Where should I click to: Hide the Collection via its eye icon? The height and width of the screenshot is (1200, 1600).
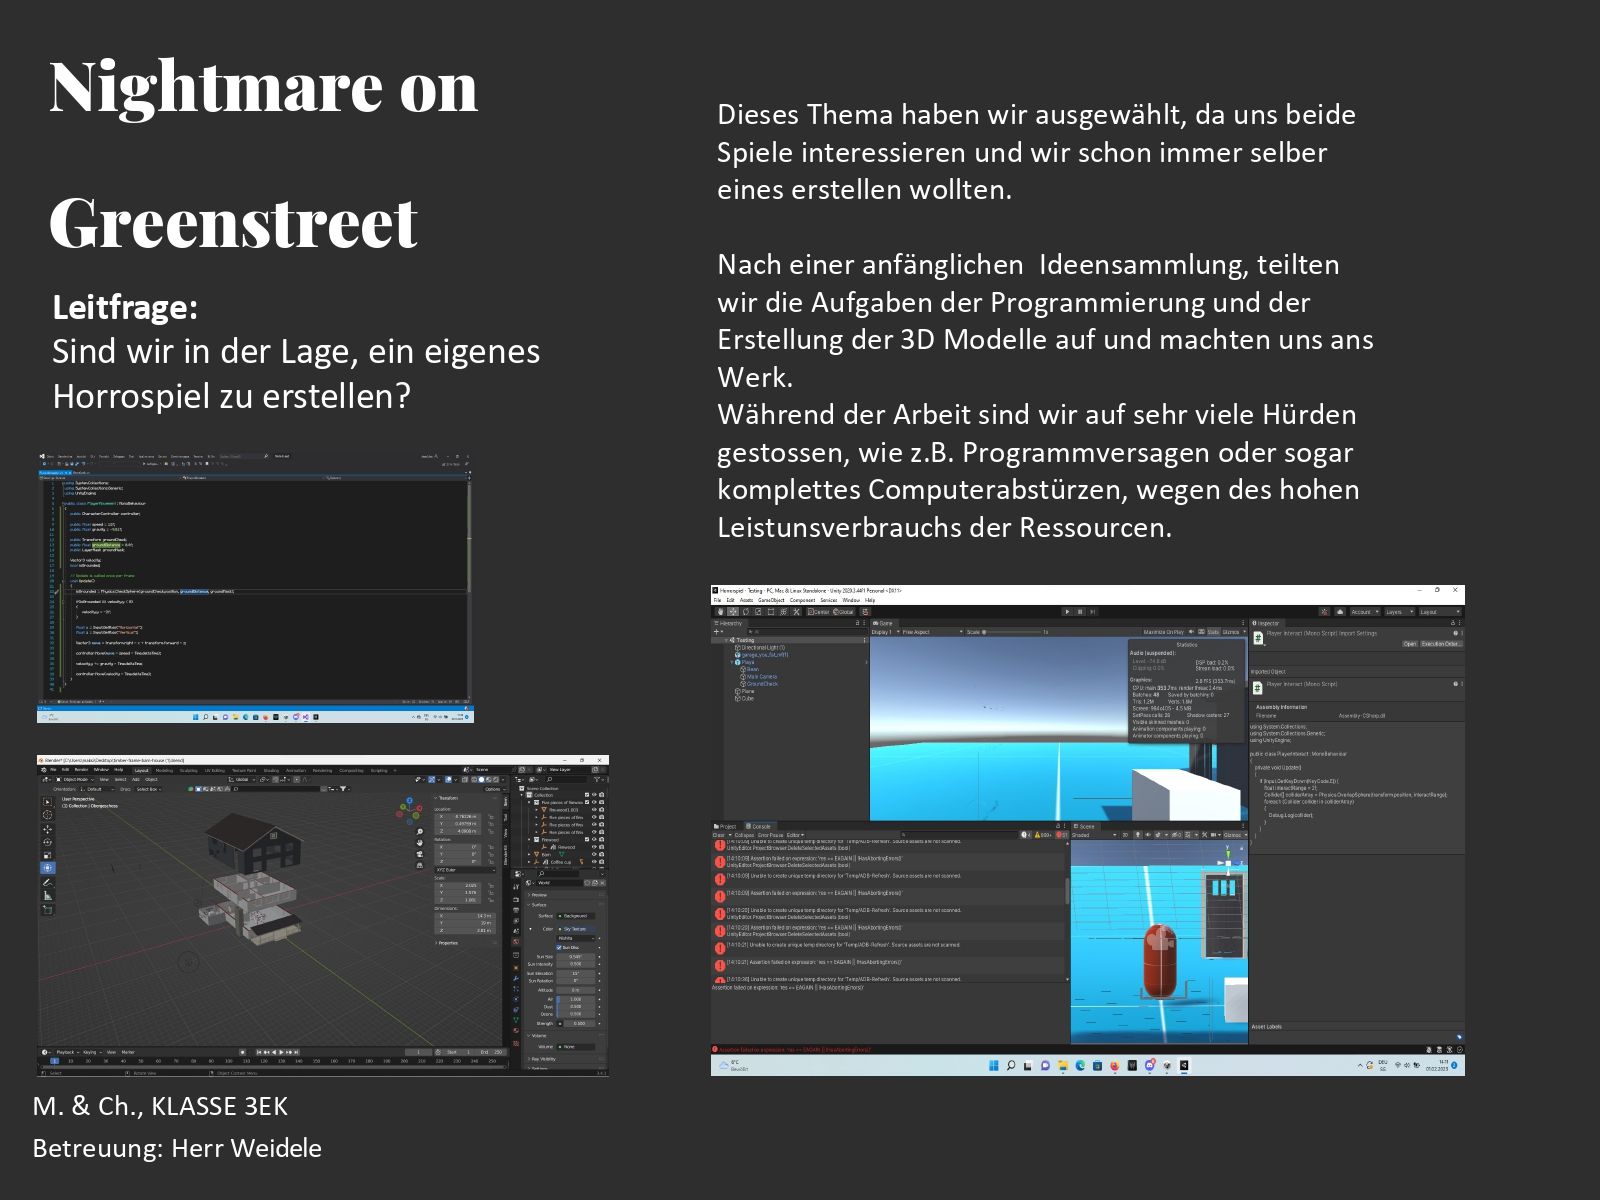point(595,795)
